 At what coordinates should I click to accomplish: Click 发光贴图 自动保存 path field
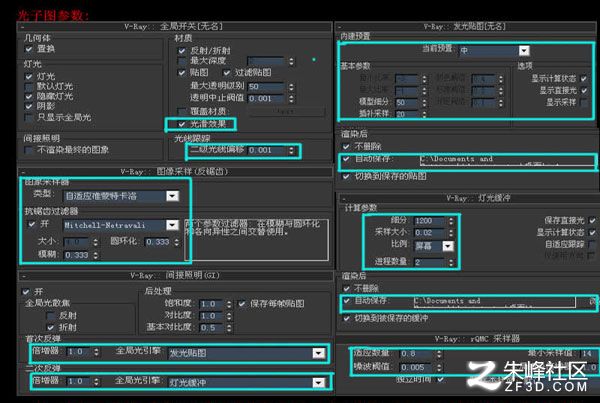pyautogui.click(x=506, y=160)
